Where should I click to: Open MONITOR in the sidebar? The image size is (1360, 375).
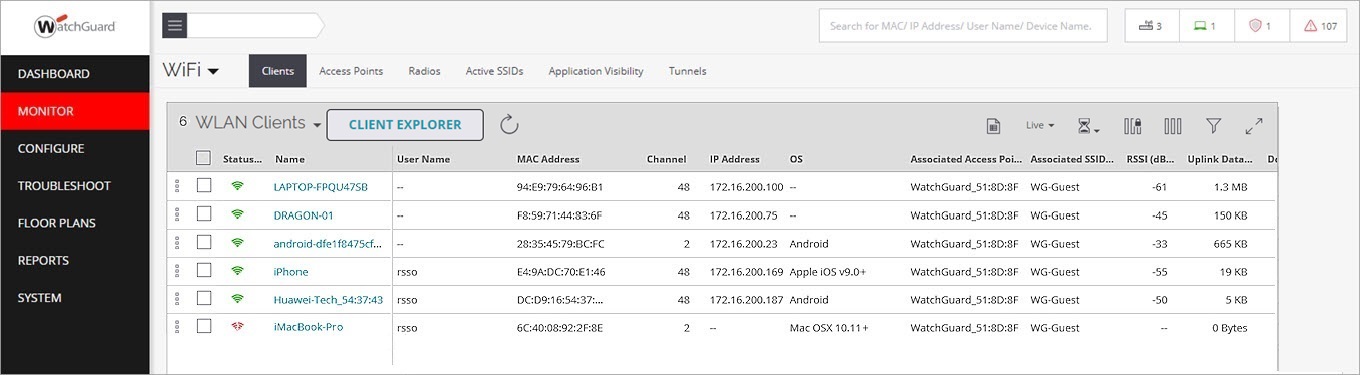click(x=75, y=111)
